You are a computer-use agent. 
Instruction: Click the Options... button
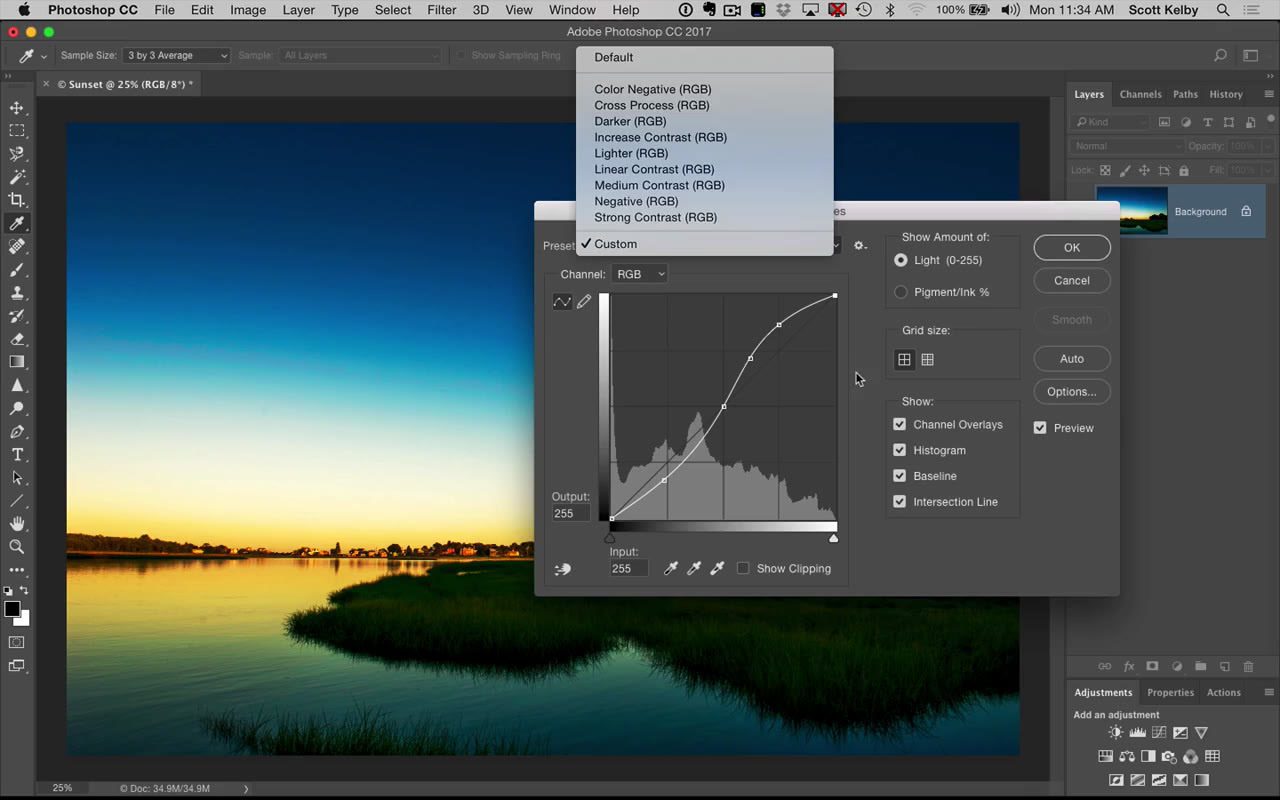coord(1071,391)
